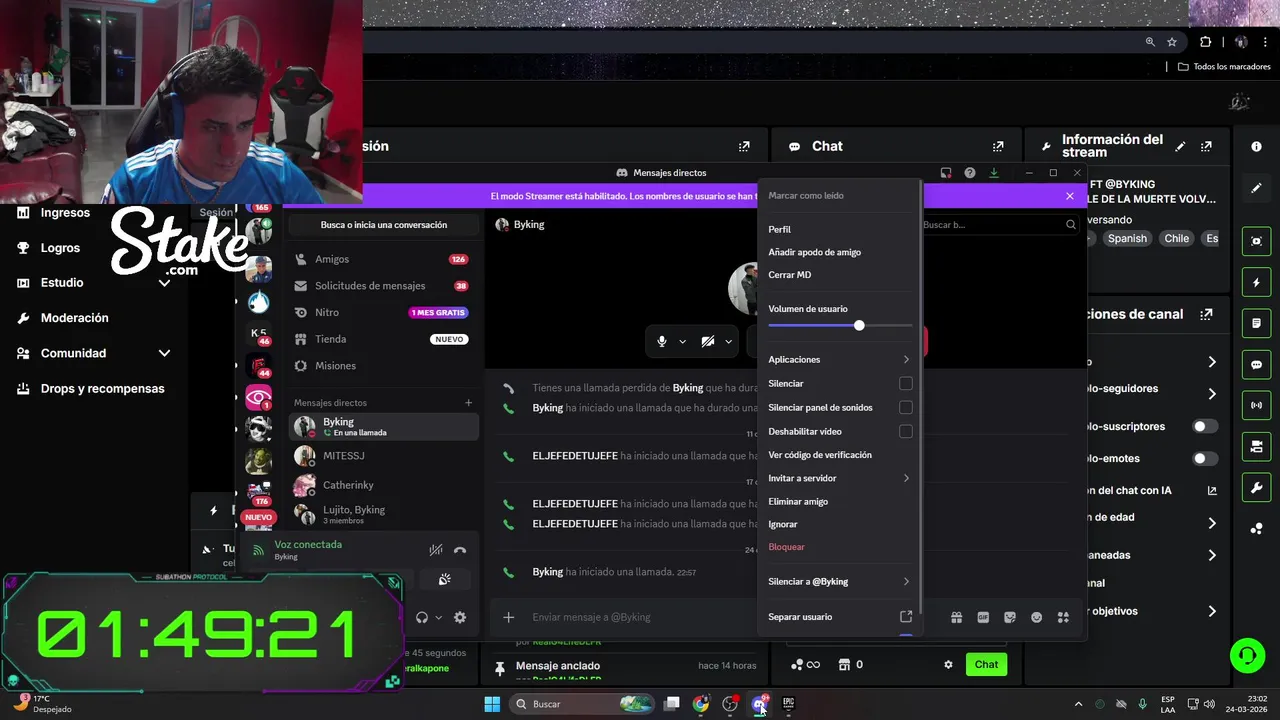Screen dimensions: 1280x720
Task: Click the green Chat button
Action: (x=986, y=664)
